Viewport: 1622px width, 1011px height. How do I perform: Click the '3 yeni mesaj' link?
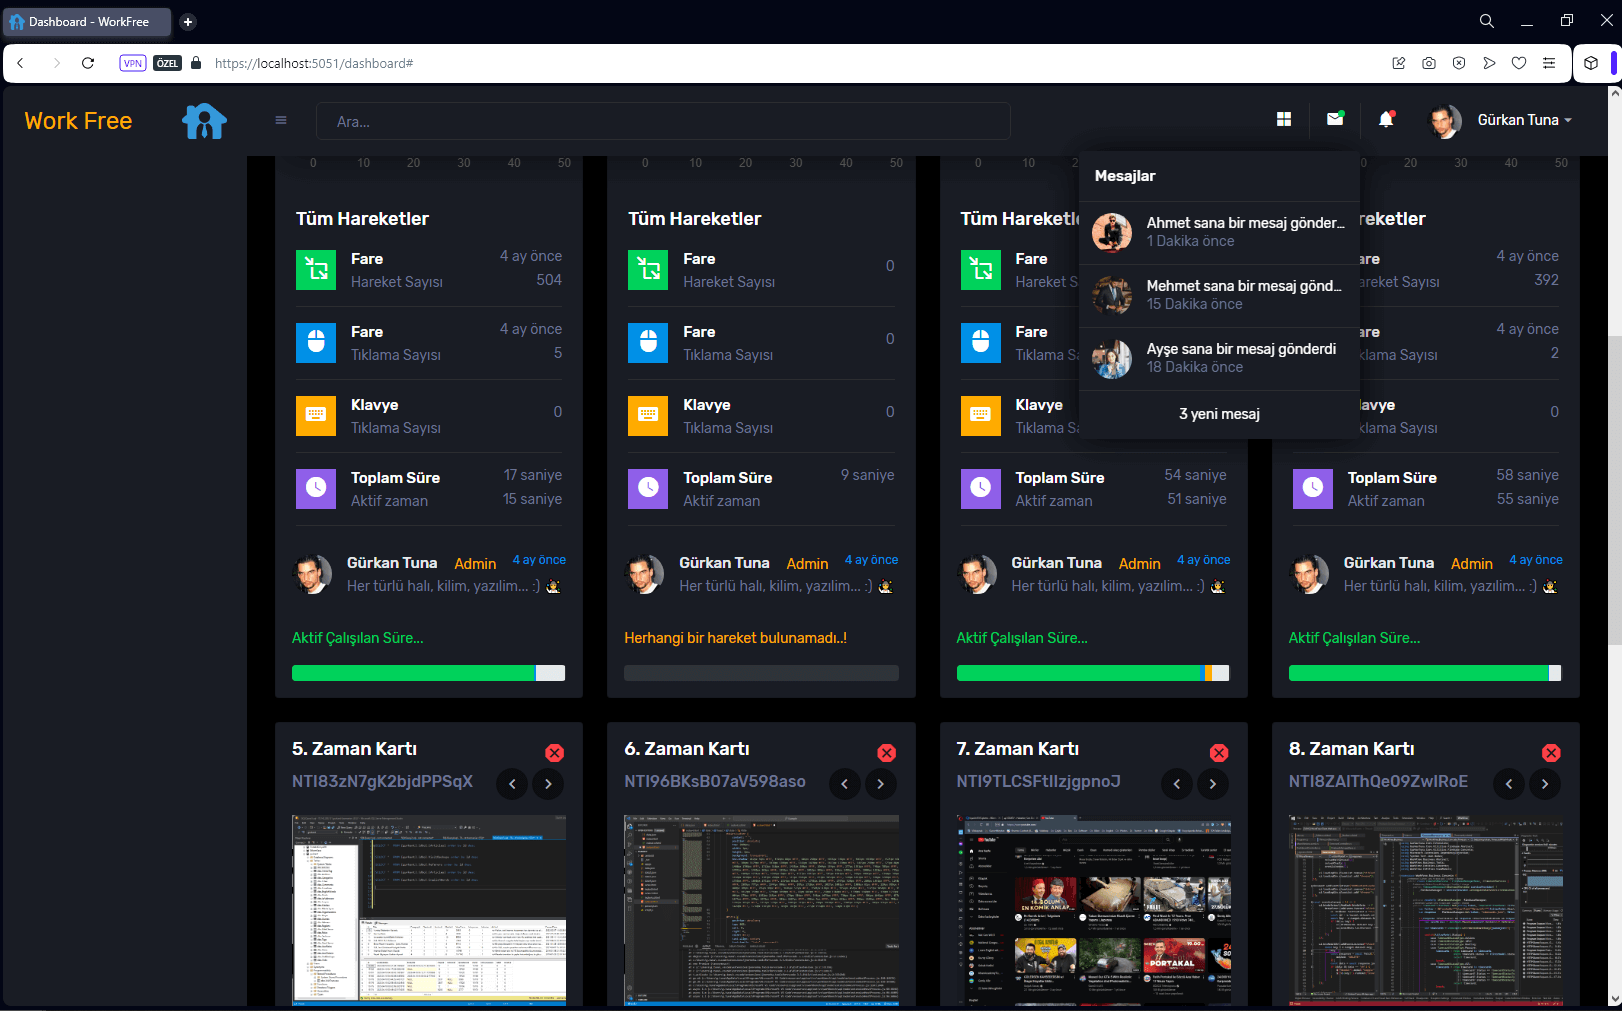[x=1219, y=414]
